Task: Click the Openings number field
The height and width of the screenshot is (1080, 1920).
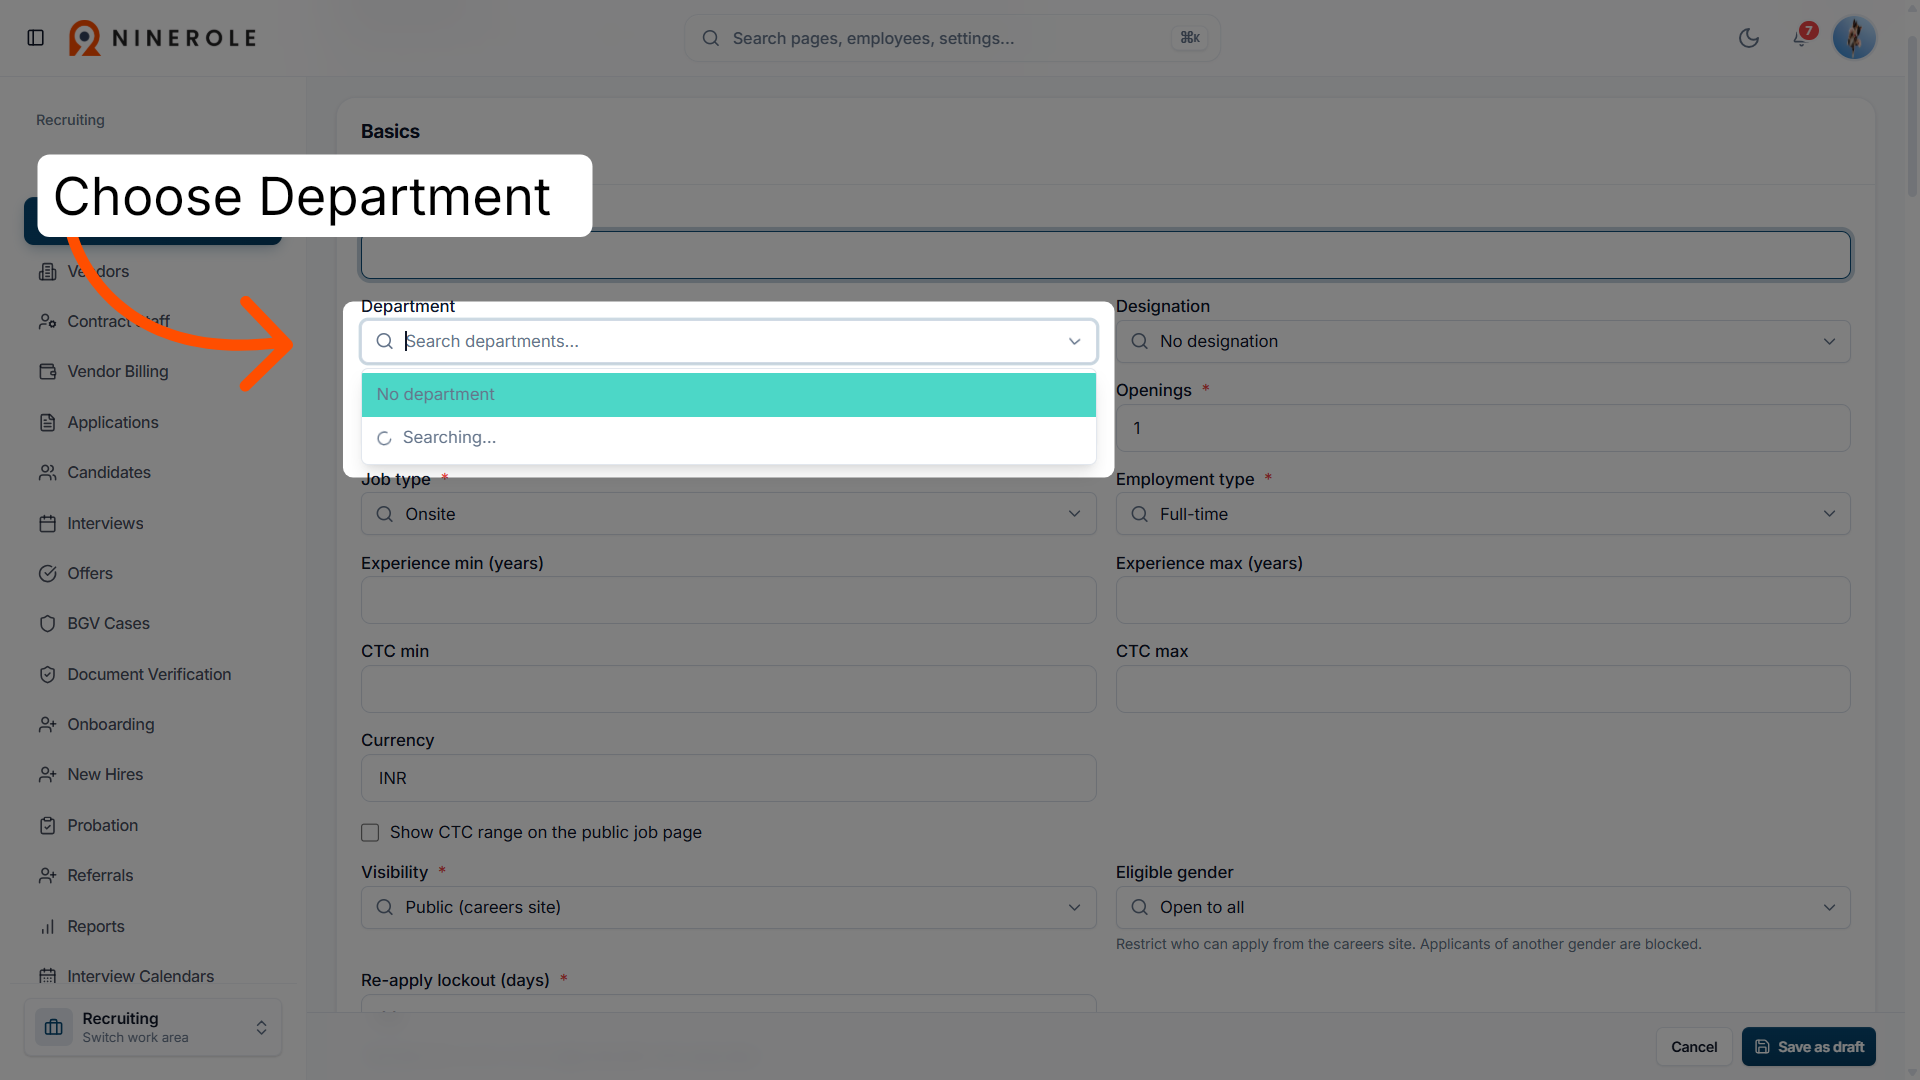Action: coord(1483,428)
